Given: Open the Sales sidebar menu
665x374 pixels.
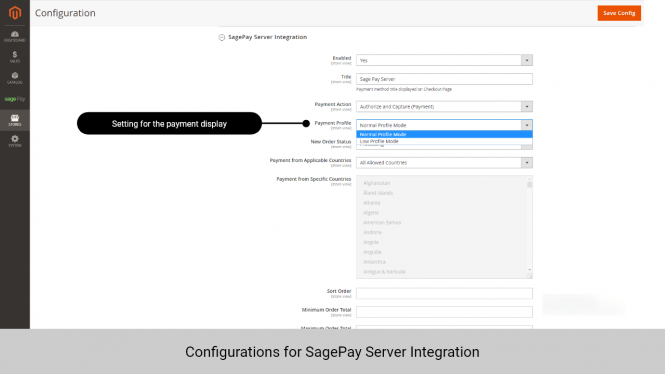Looking at the screenshot, I should [x=15, y=57].
